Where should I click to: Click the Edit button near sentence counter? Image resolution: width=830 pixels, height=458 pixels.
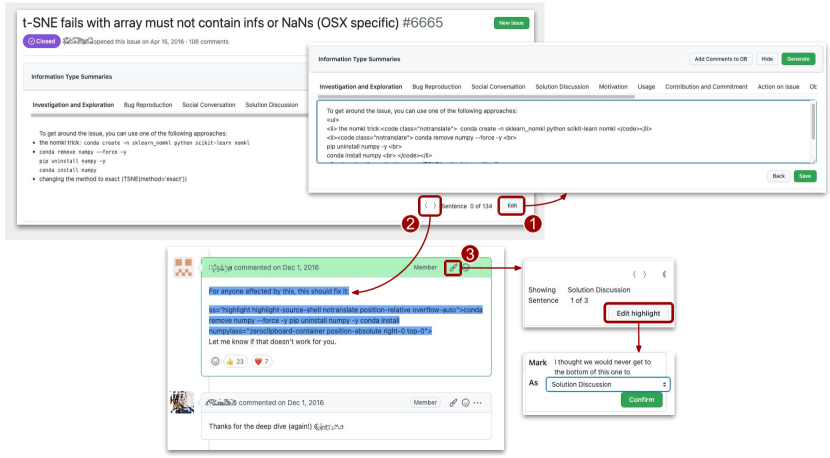click(x=512, y=205)
